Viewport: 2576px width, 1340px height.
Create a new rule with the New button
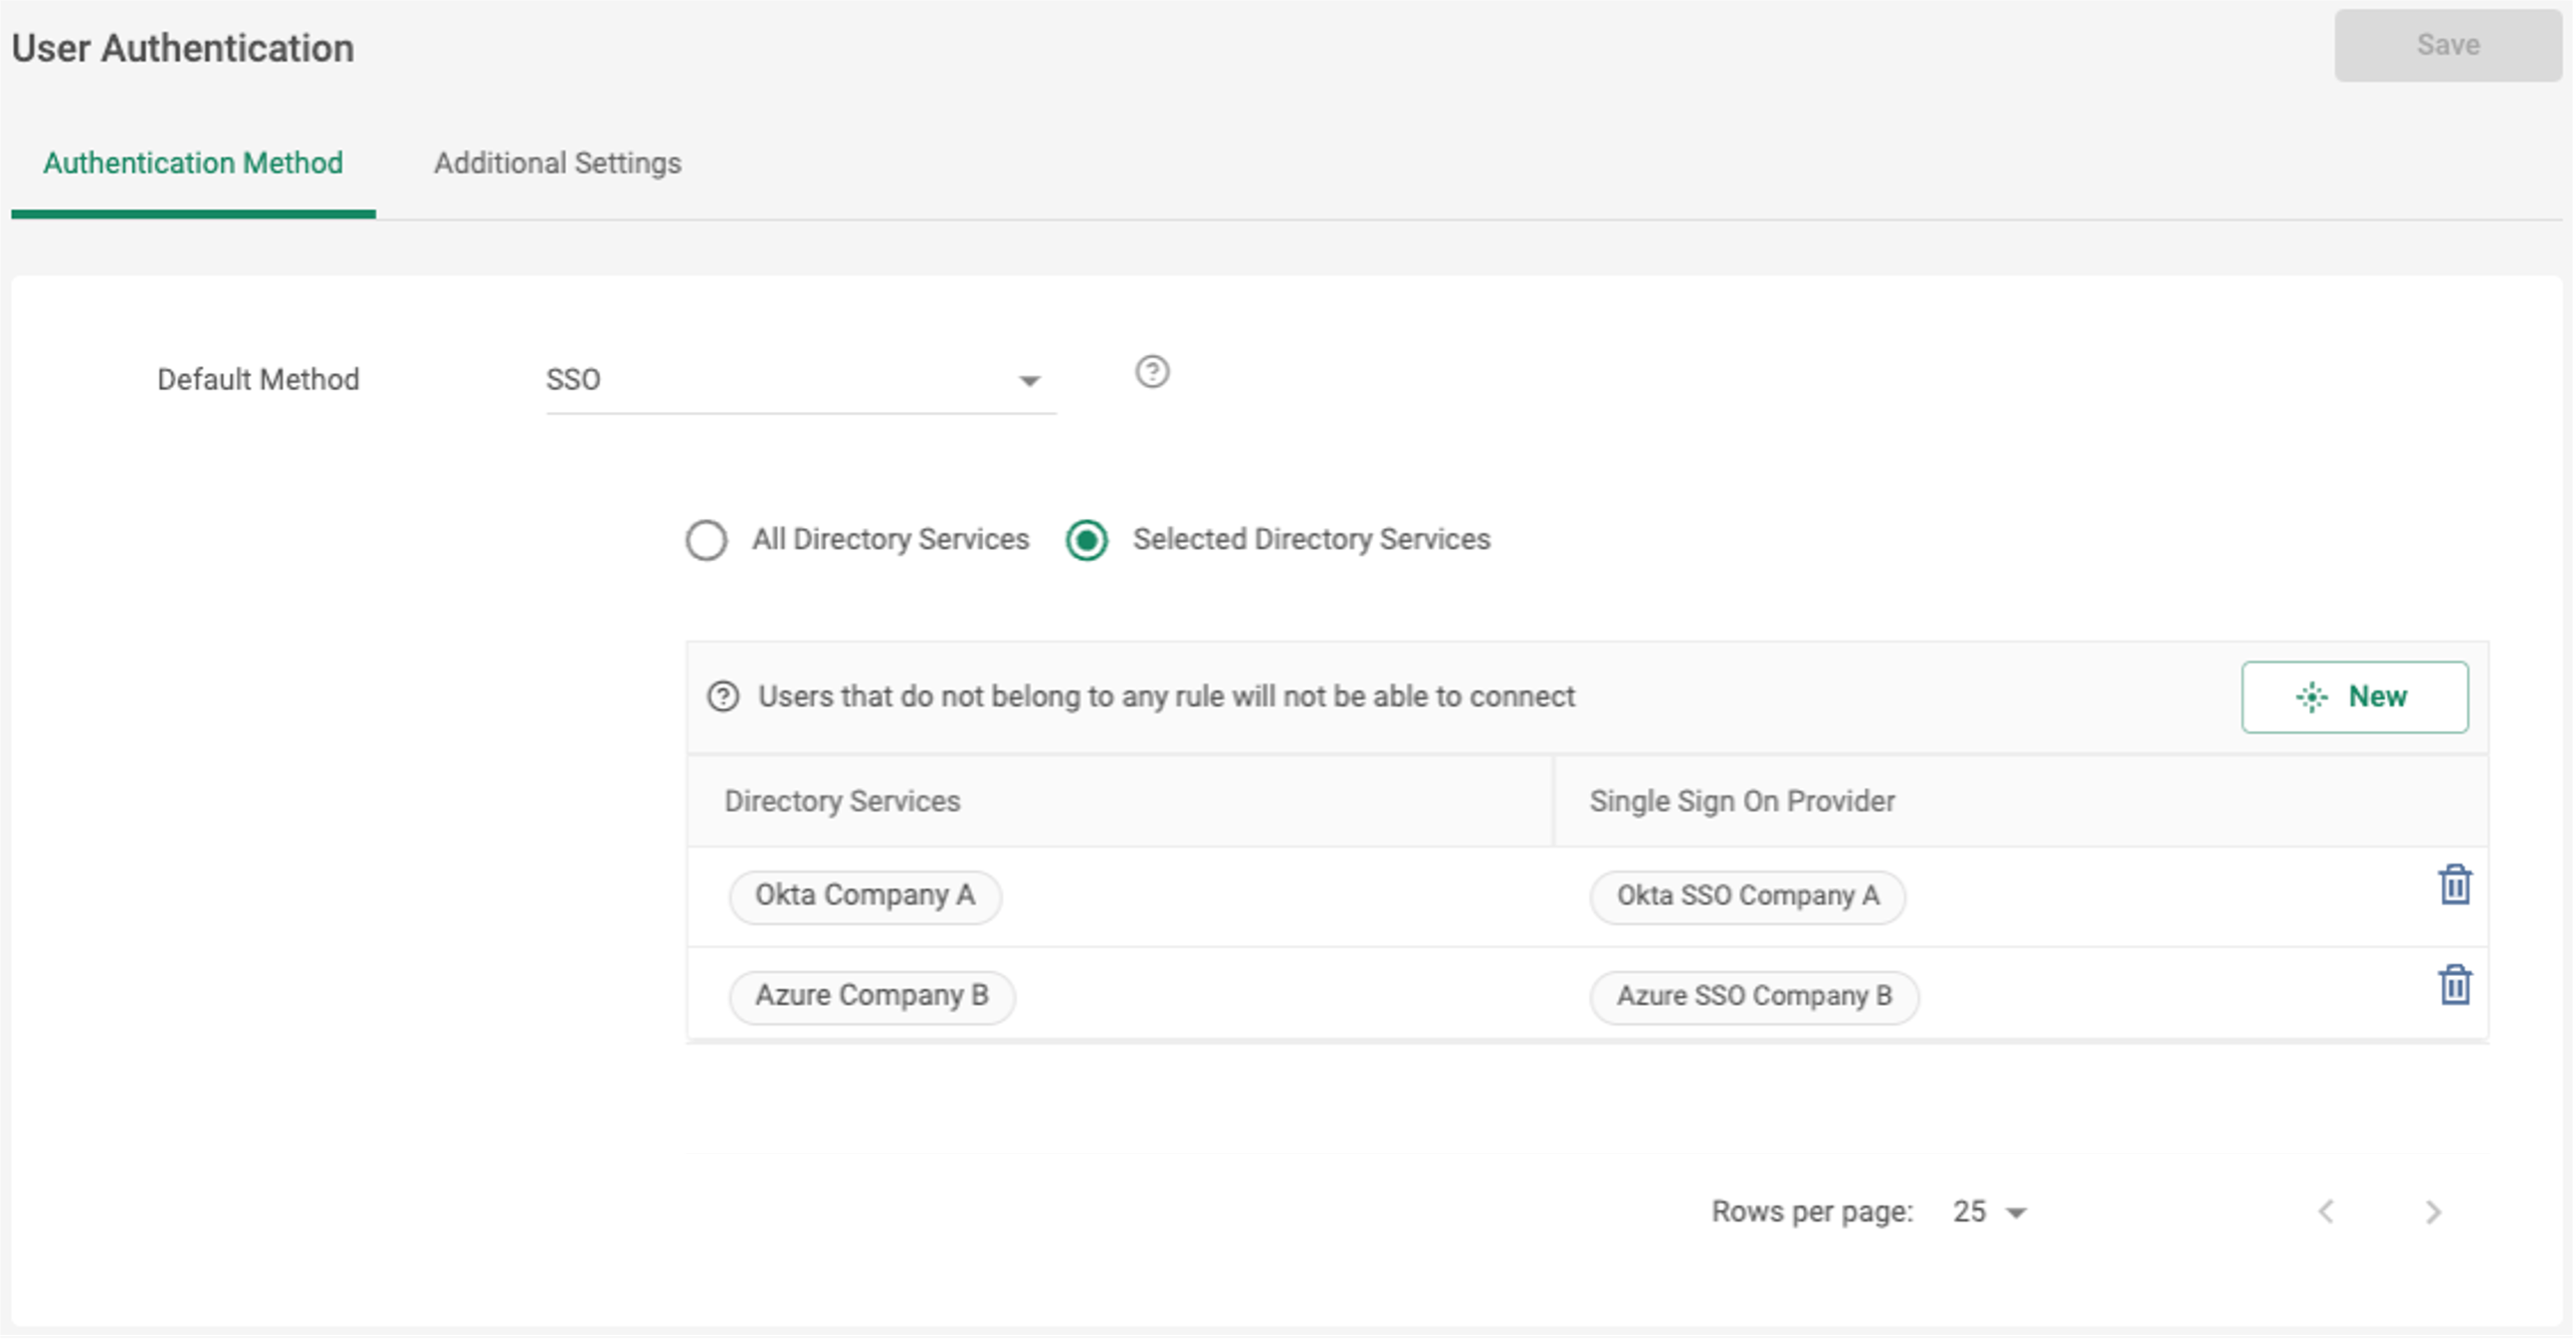[2355, 697]
